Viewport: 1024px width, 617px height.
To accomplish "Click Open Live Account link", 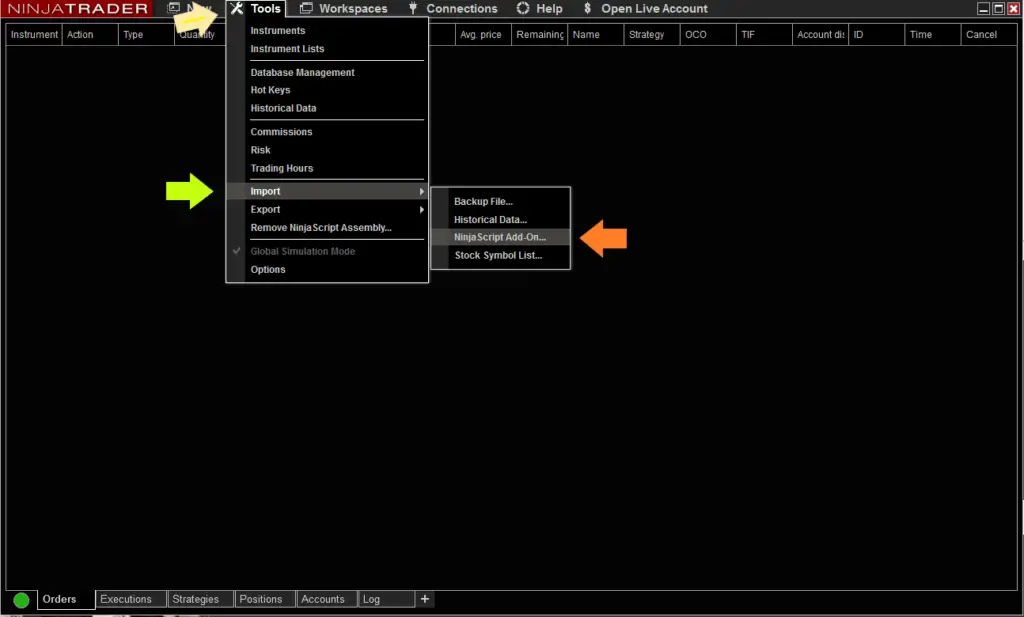I will 654,8.
